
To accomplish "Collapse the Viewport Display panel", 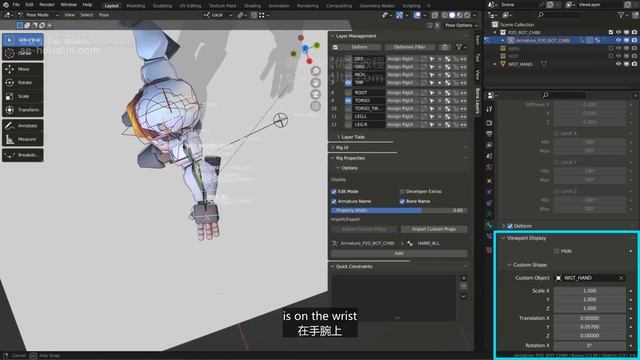I will click(504, 238).
